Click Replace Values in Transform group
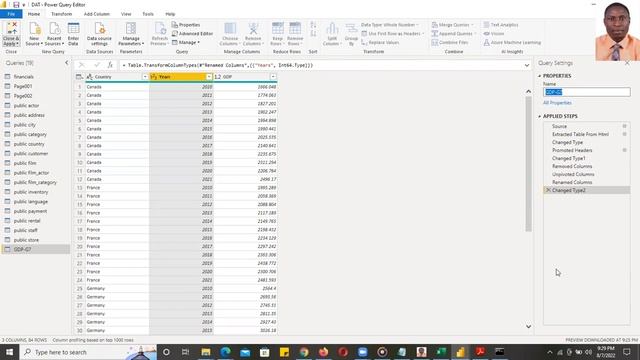This screenshot has width=640, height=360. pos(380,42)
